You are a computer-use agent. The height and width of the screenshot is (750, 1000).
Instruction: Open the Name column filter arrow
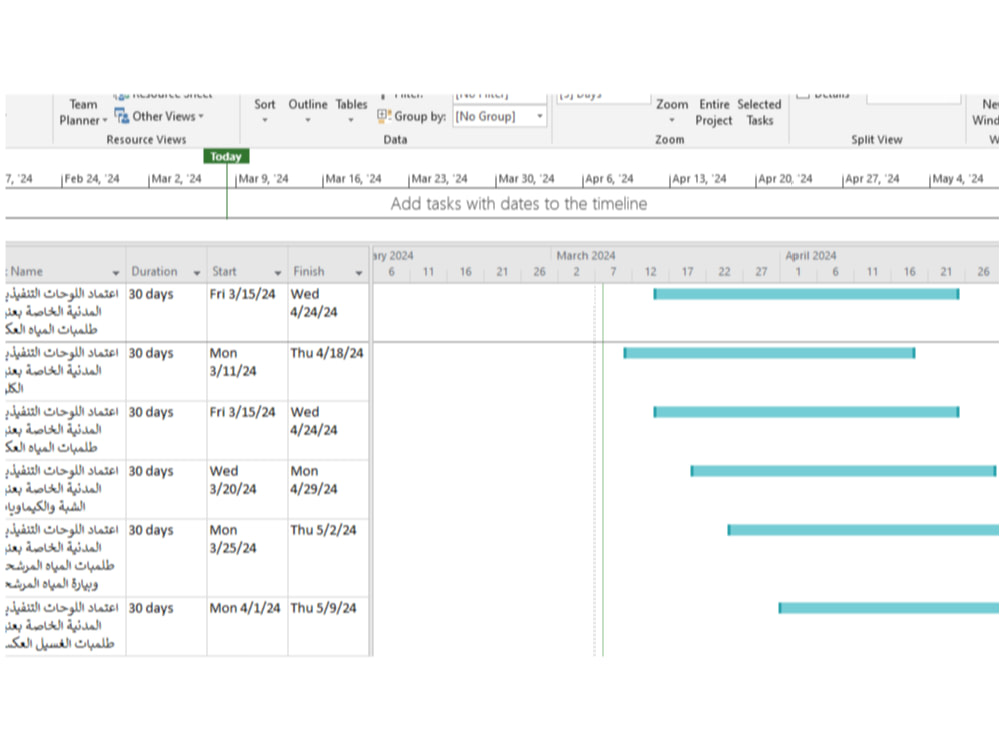115,272
